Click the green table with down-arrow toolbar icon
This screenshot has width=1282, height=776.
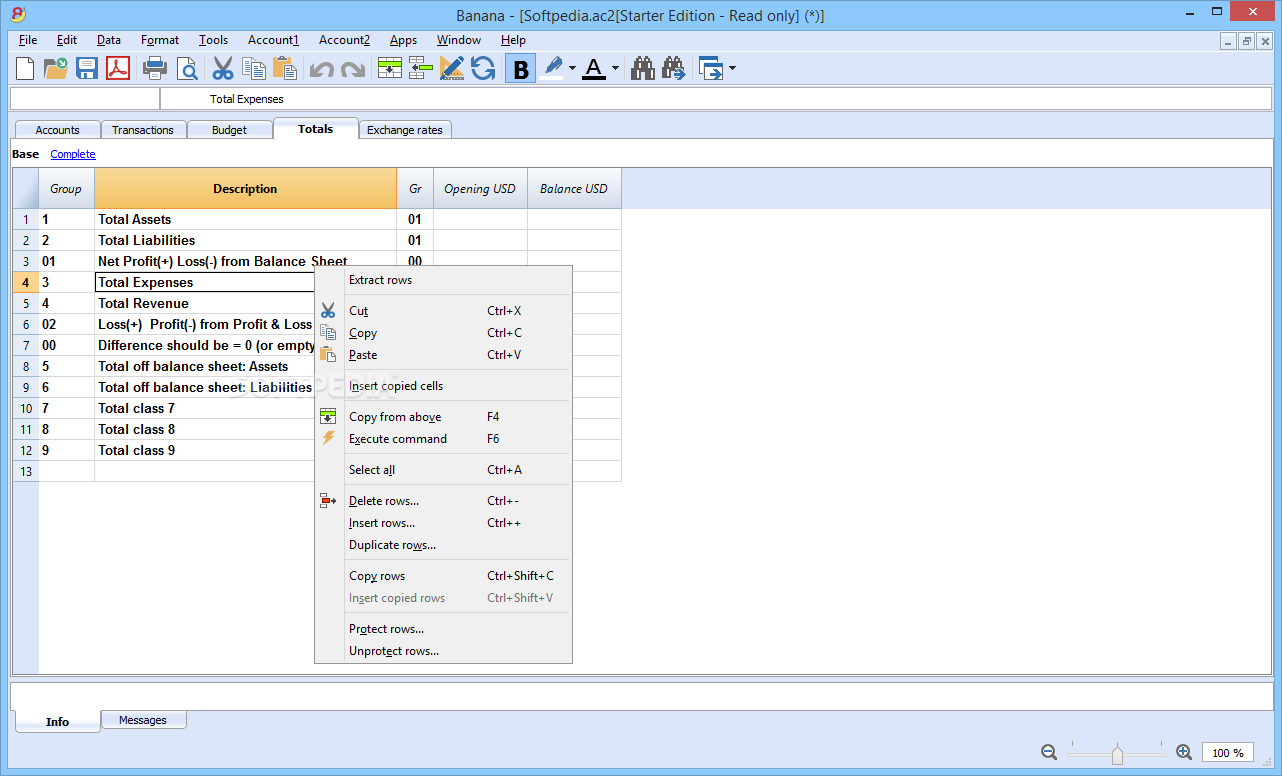[389, 68]
